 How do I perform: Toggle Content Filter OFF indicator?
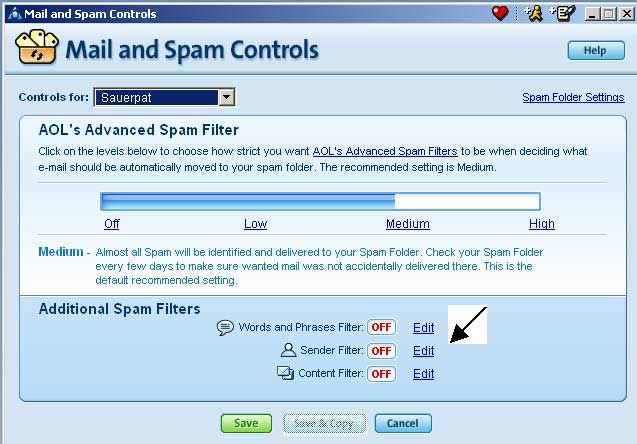(381, 374)
